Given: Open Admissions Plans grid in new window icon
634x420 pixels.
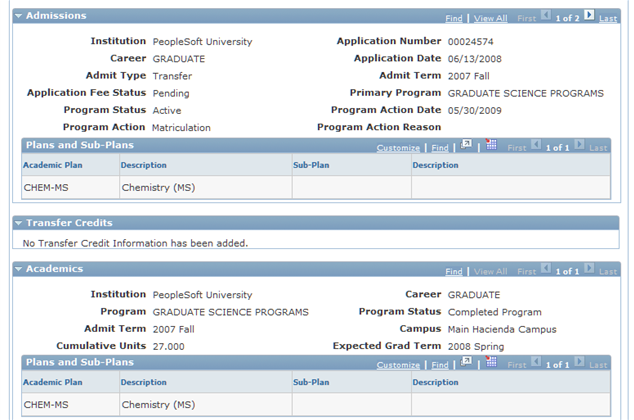Looking at the screenshot, I should [466, 145].
